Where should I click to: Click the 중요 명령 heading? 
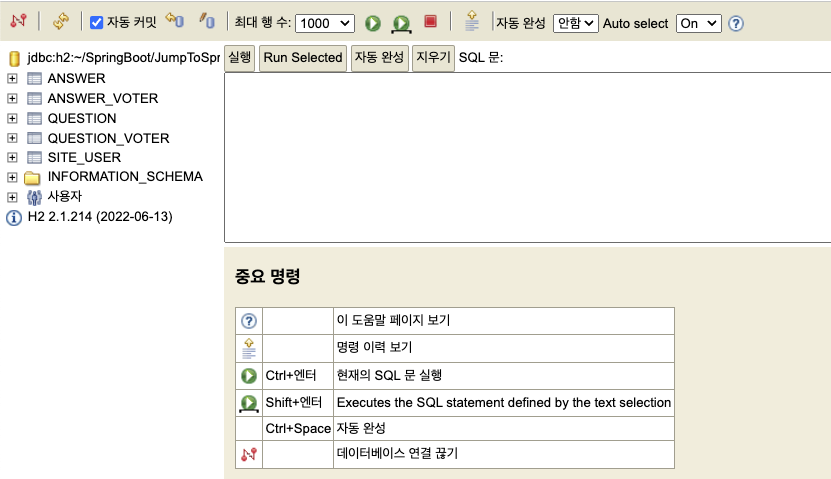(268, 276)
